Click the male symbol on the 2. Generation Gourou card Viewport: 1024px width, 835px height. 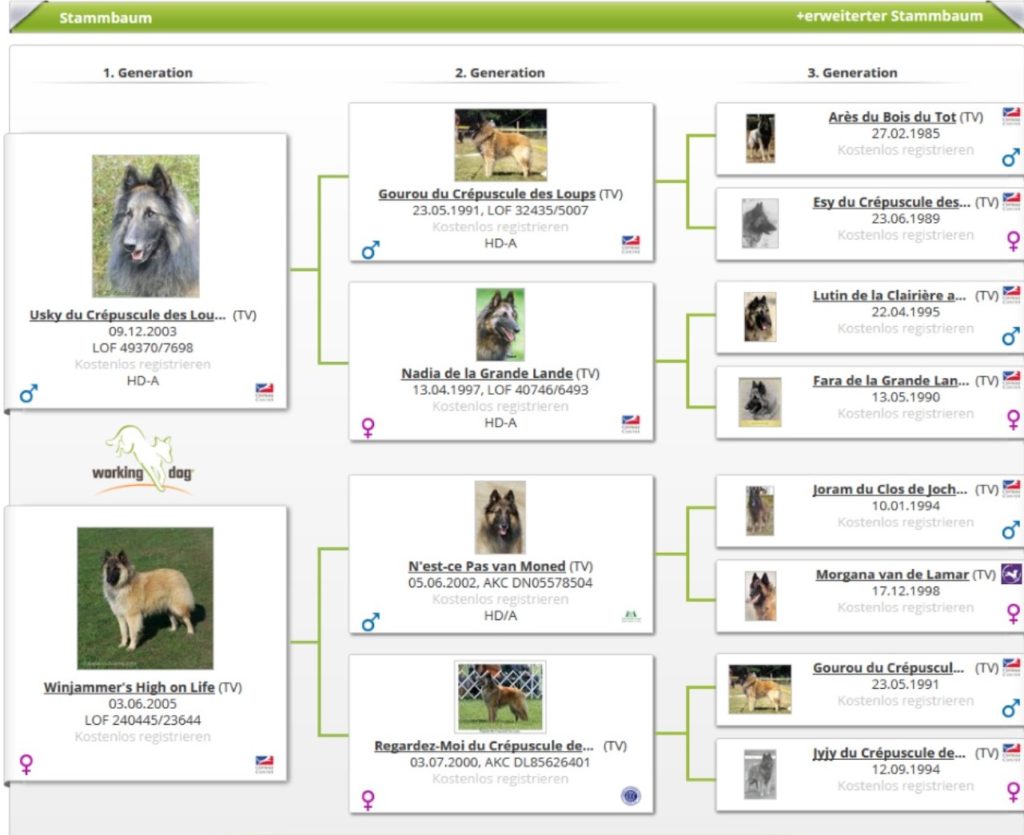pyautogui.click(x=370, y=249)
